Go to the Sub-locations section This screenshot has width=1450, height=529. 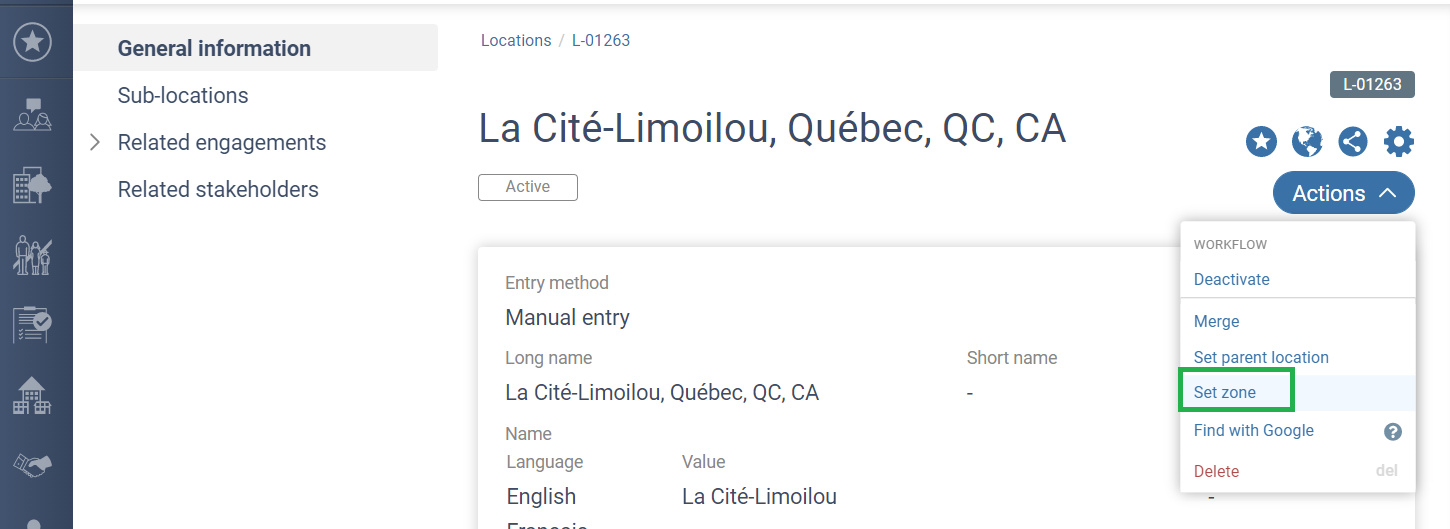(183, 95)
